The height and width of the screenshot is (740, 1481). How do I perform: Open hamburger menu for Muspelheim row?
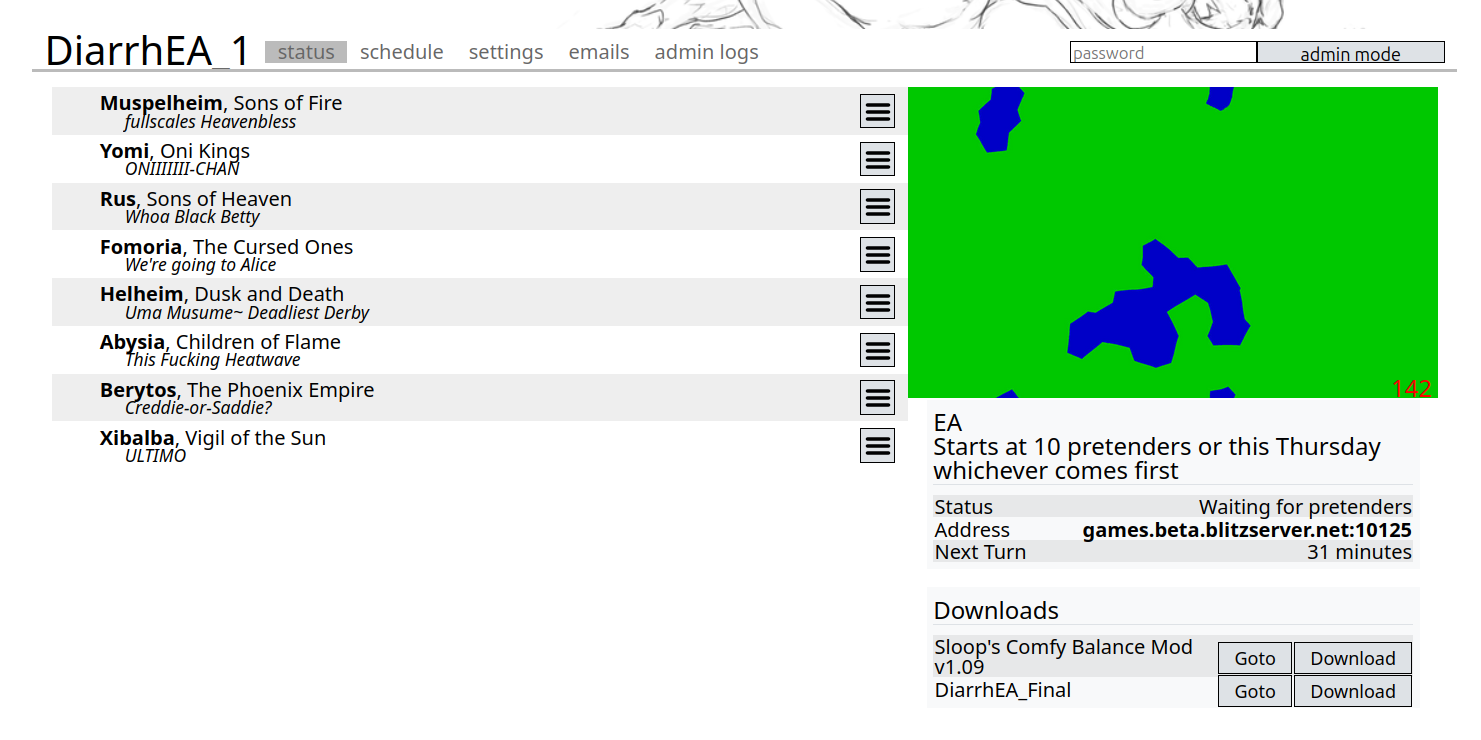click(x=877, y=111)
